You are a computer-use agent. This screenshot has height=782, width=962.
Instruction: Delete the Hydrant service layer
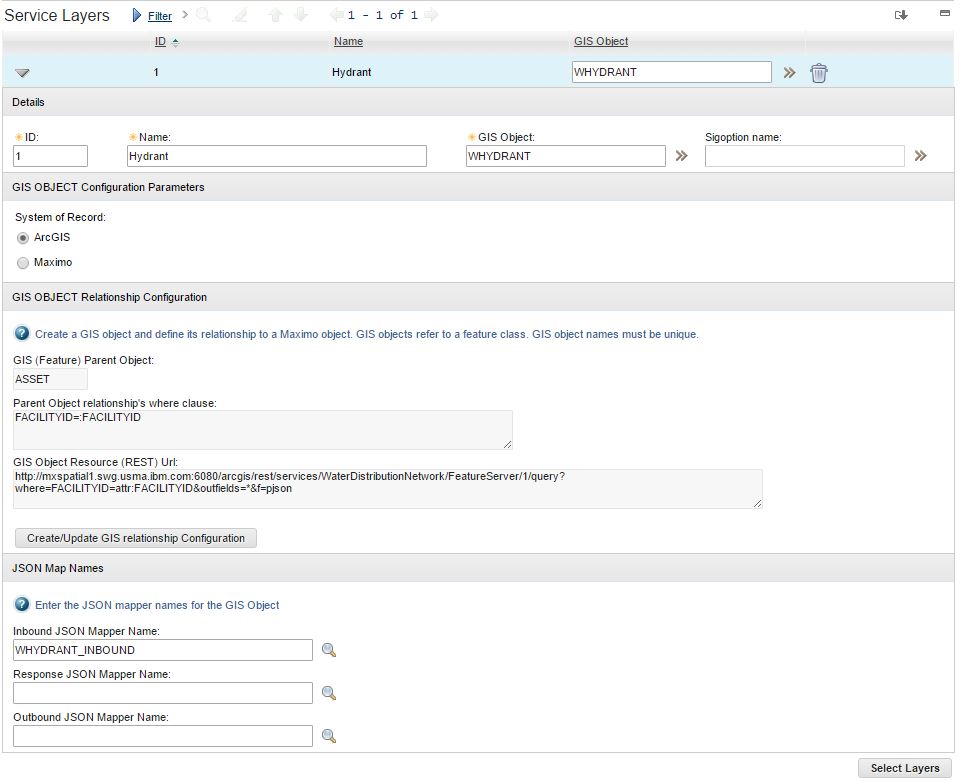tap(819, 72)
